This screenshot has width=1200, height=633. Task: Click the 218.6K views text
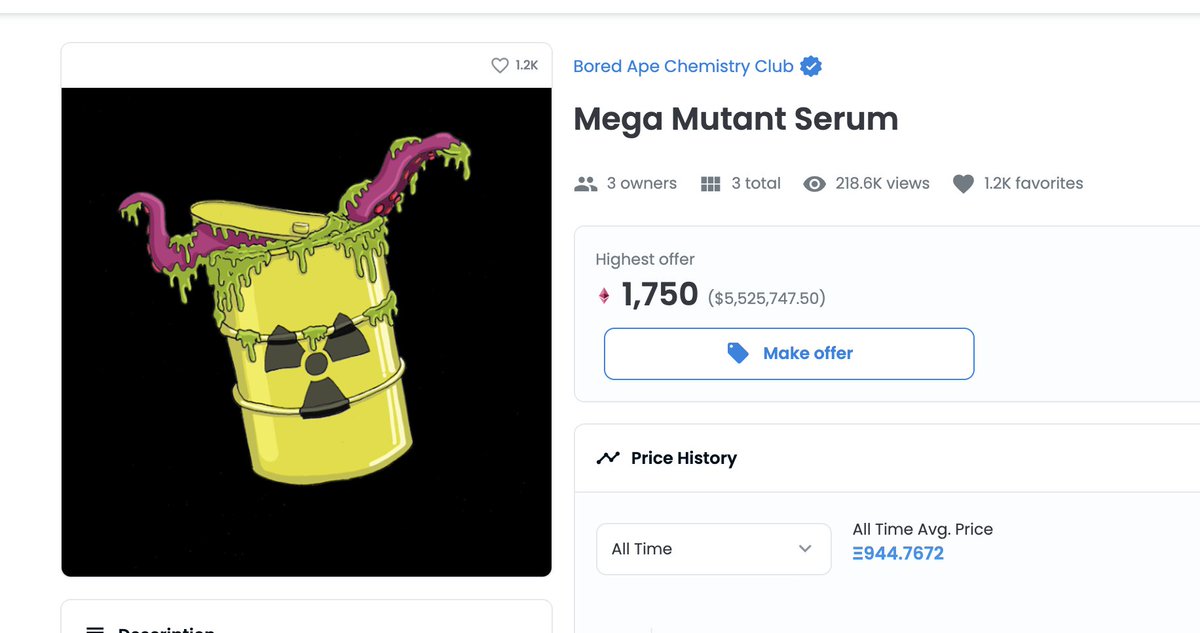click(x=882, y=184)
